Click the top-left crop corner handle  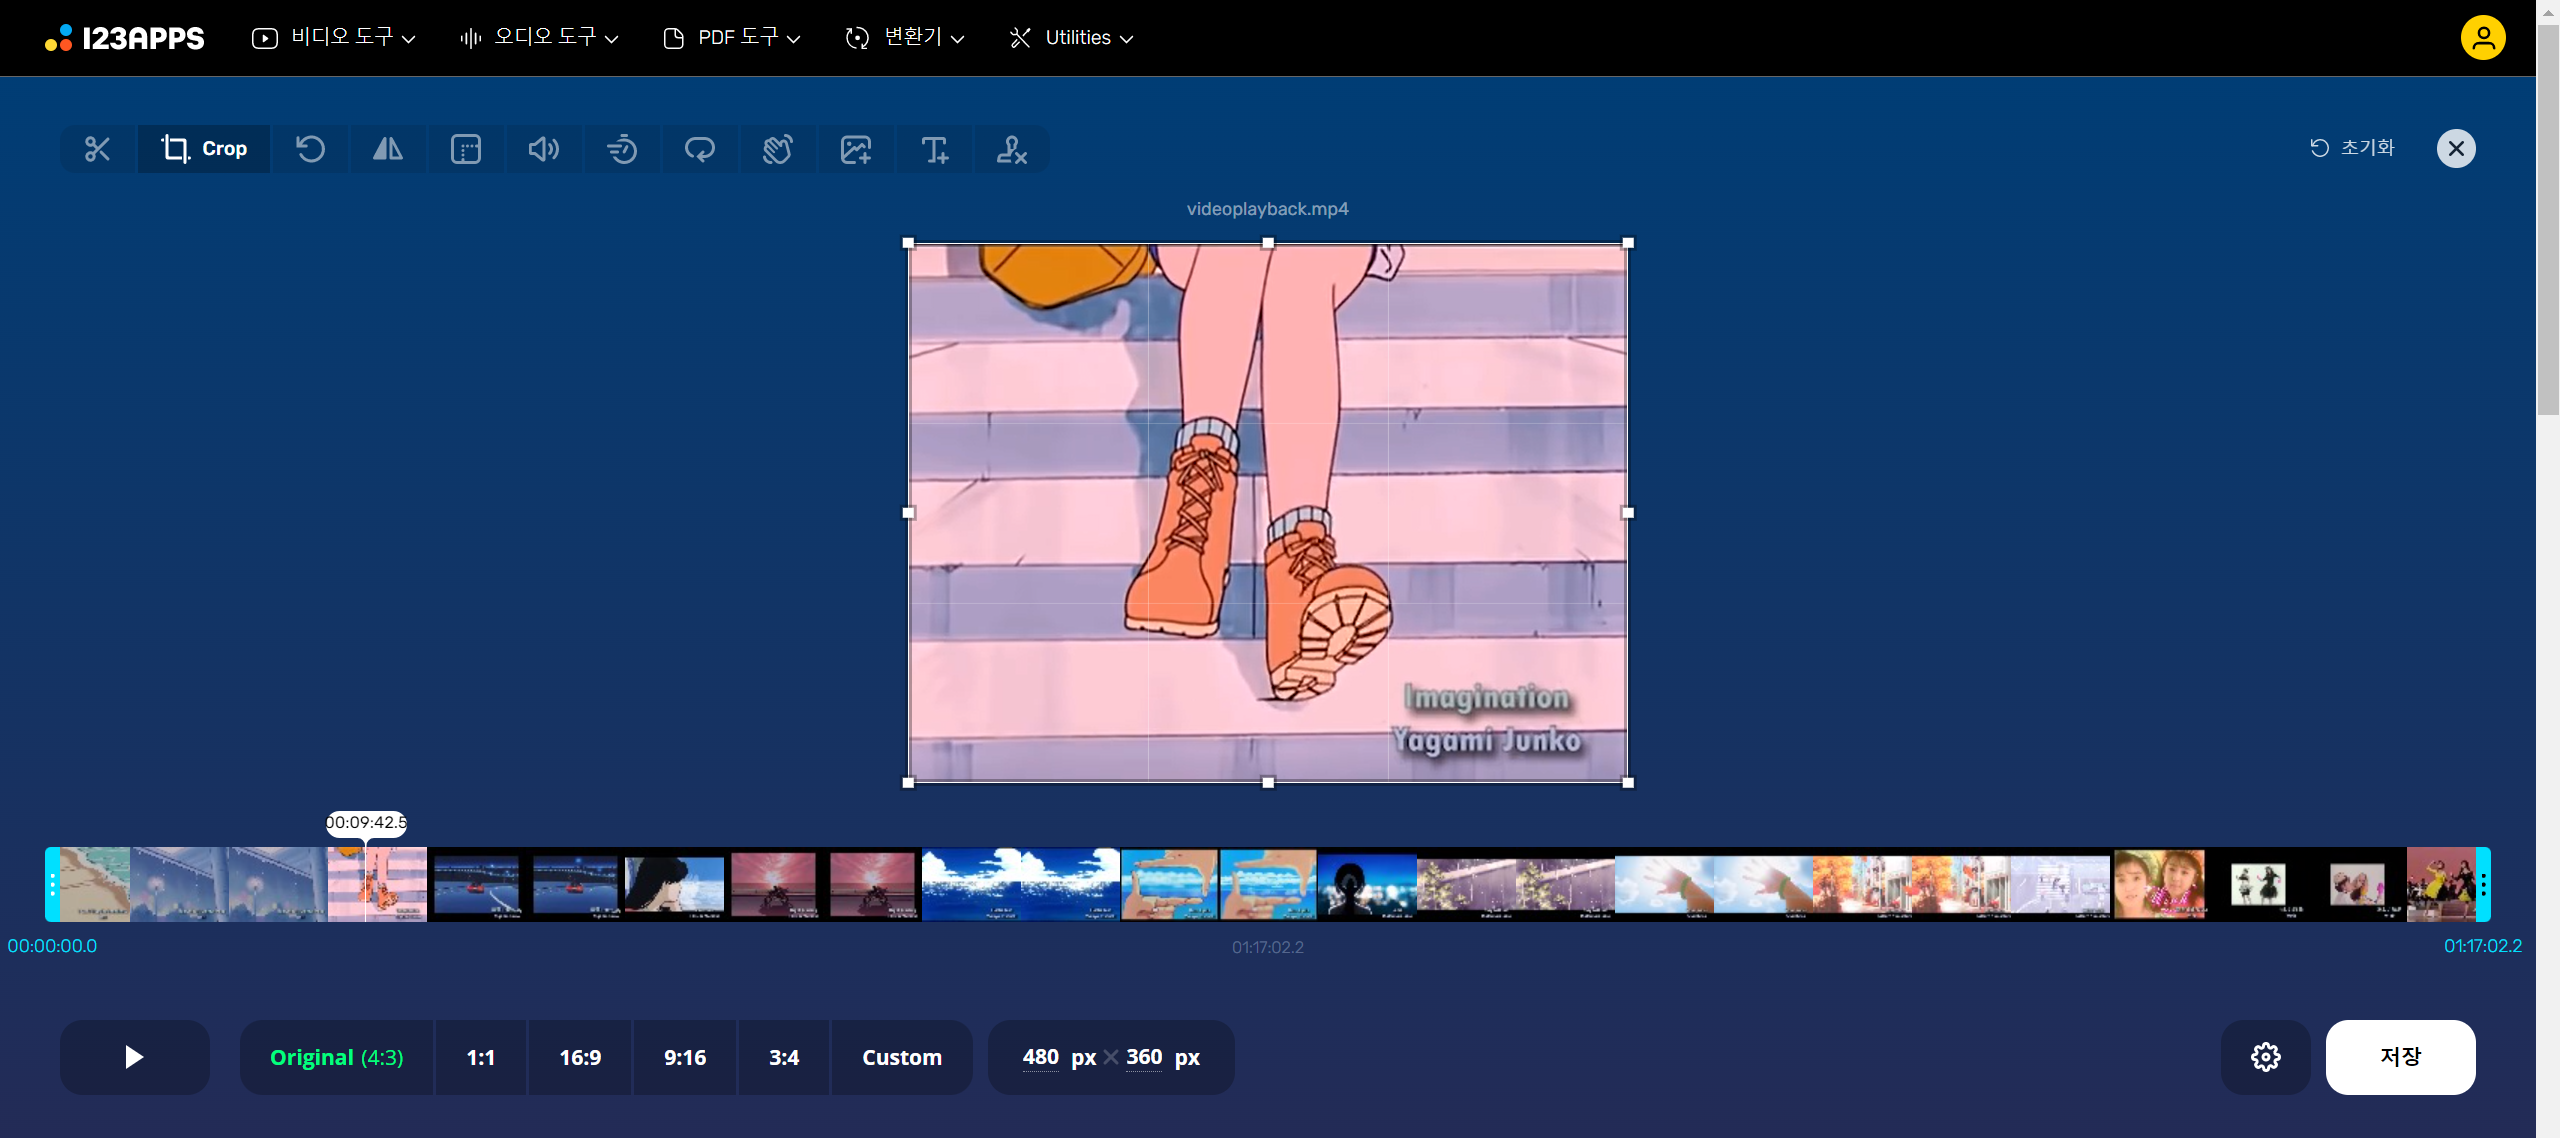908,243
